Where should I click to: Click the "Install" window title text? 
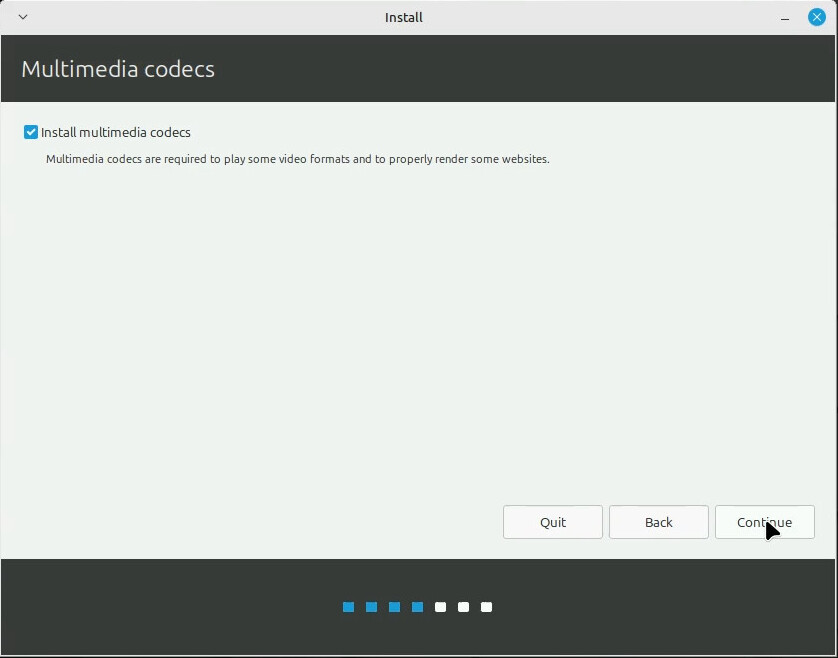tap(404, 17)
